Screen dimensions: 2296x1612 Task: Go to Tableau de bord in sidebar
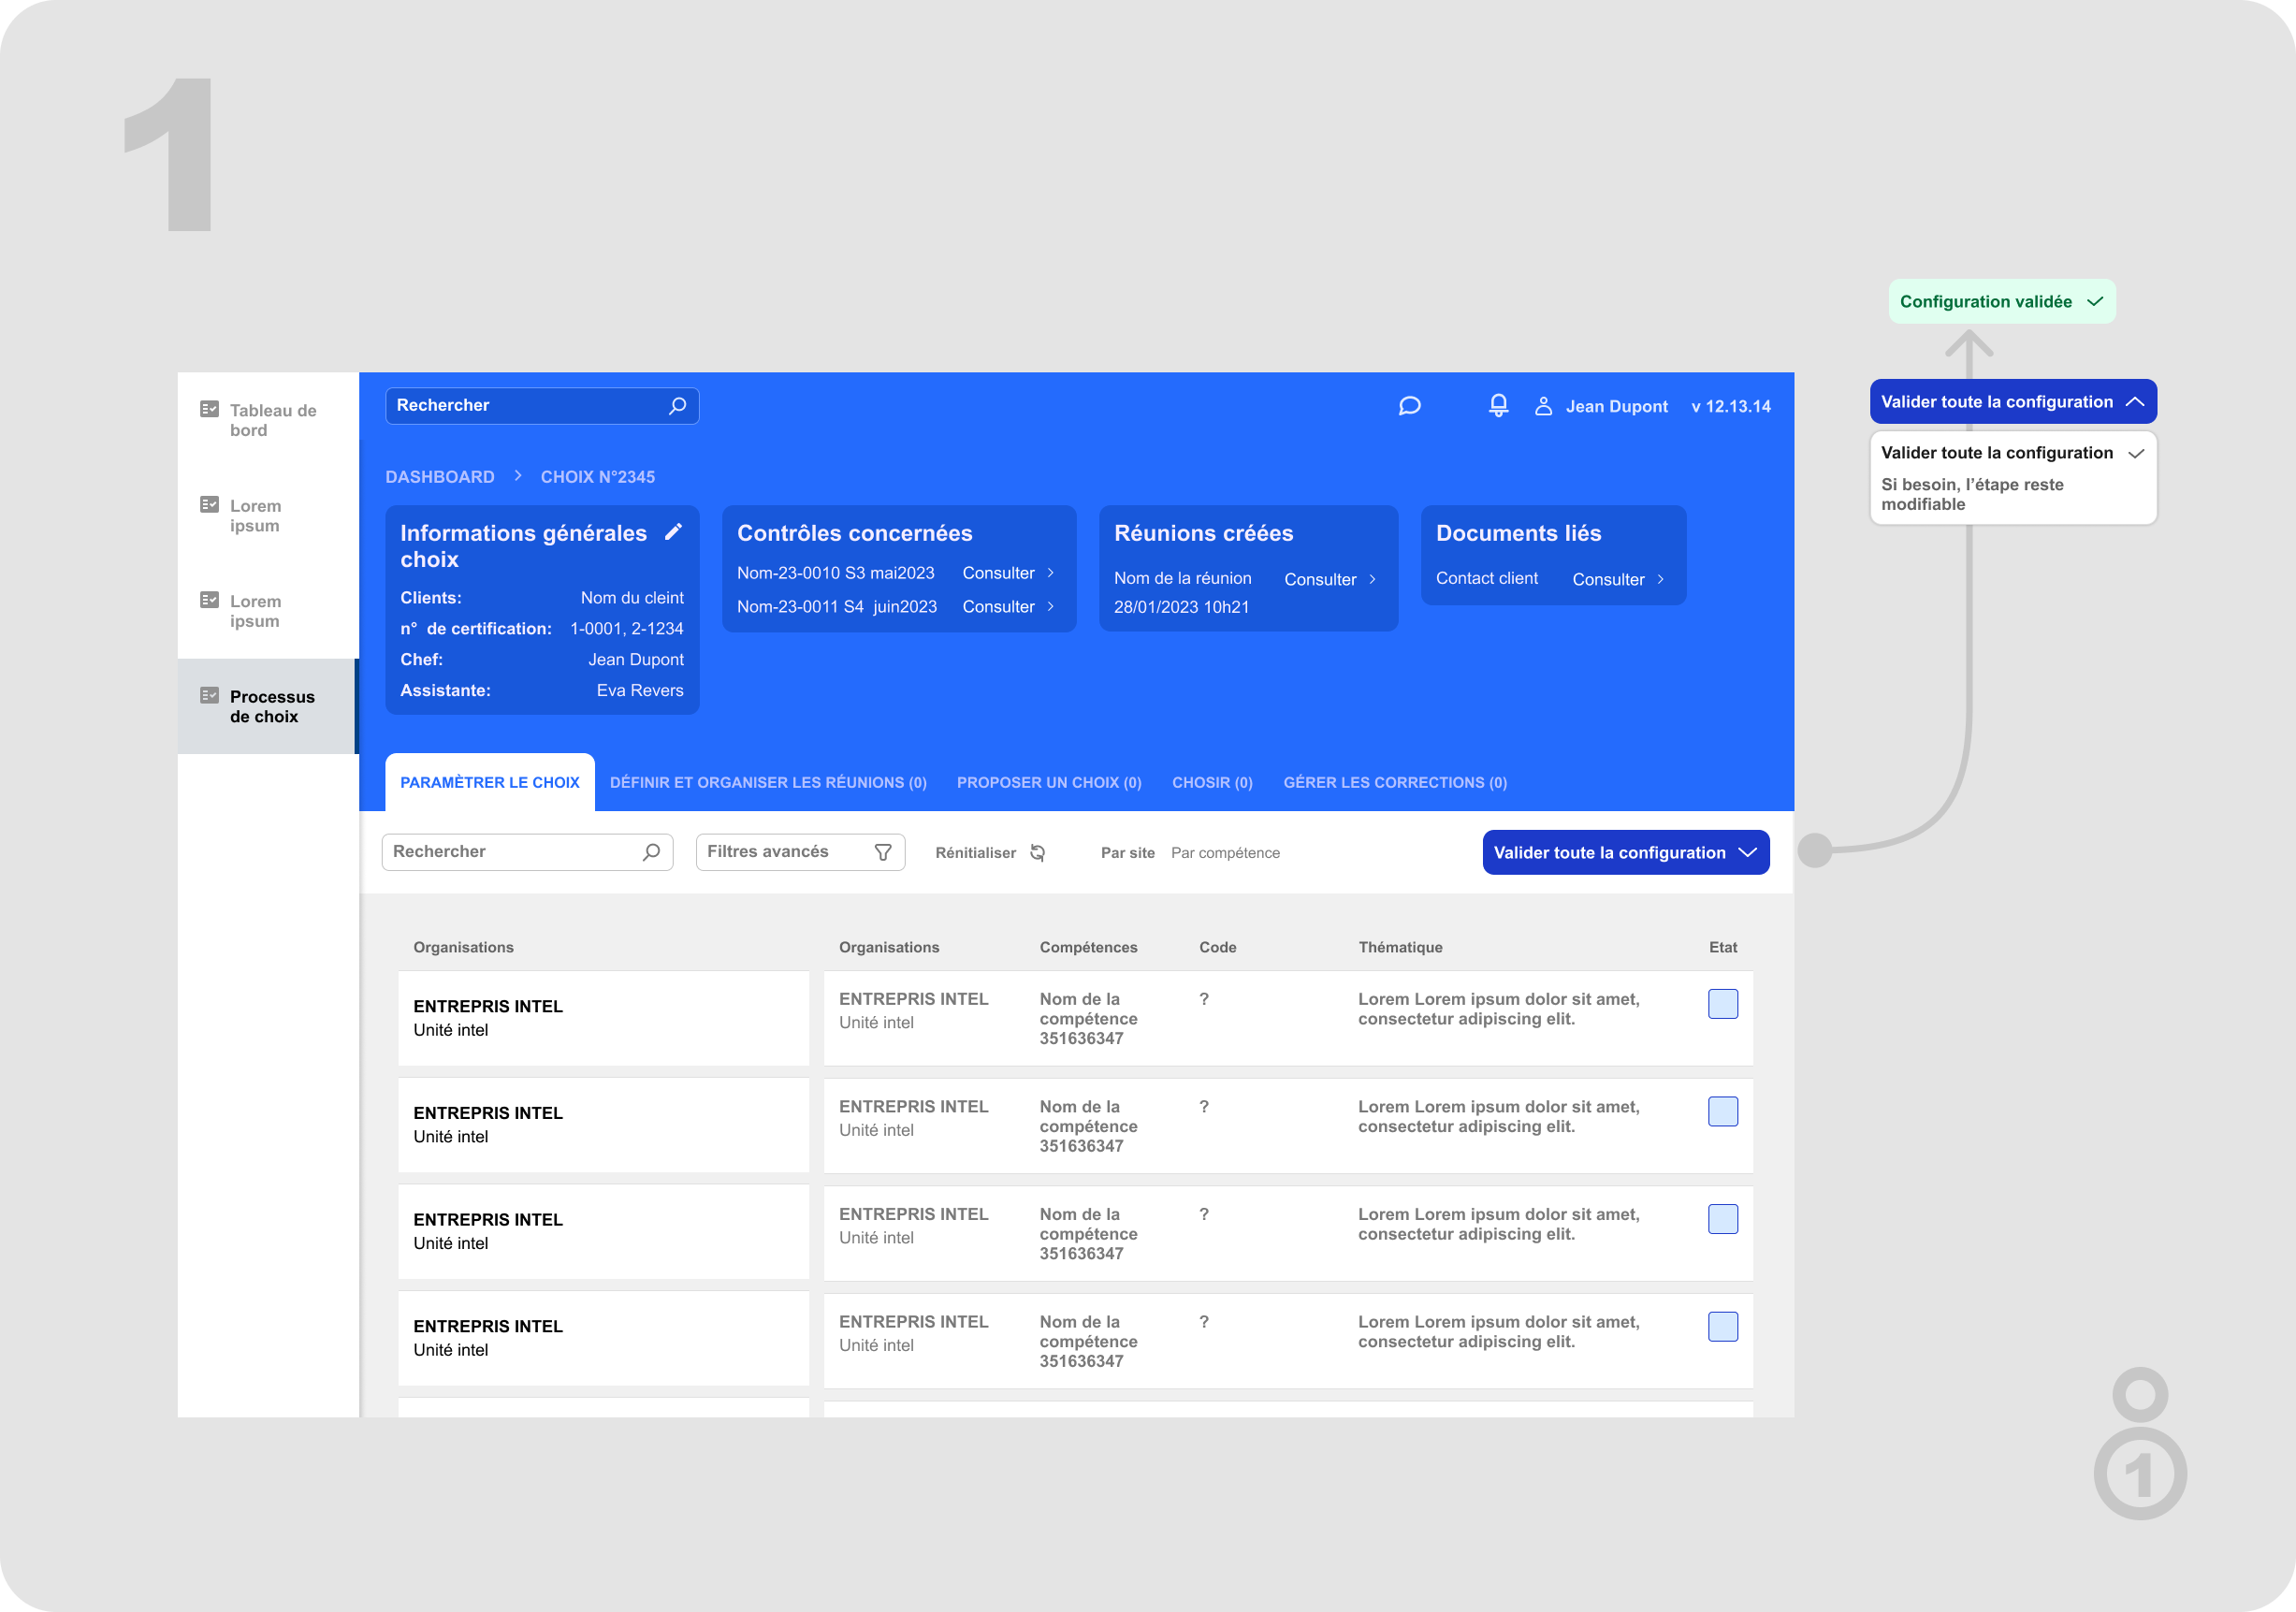click(268, 420)
